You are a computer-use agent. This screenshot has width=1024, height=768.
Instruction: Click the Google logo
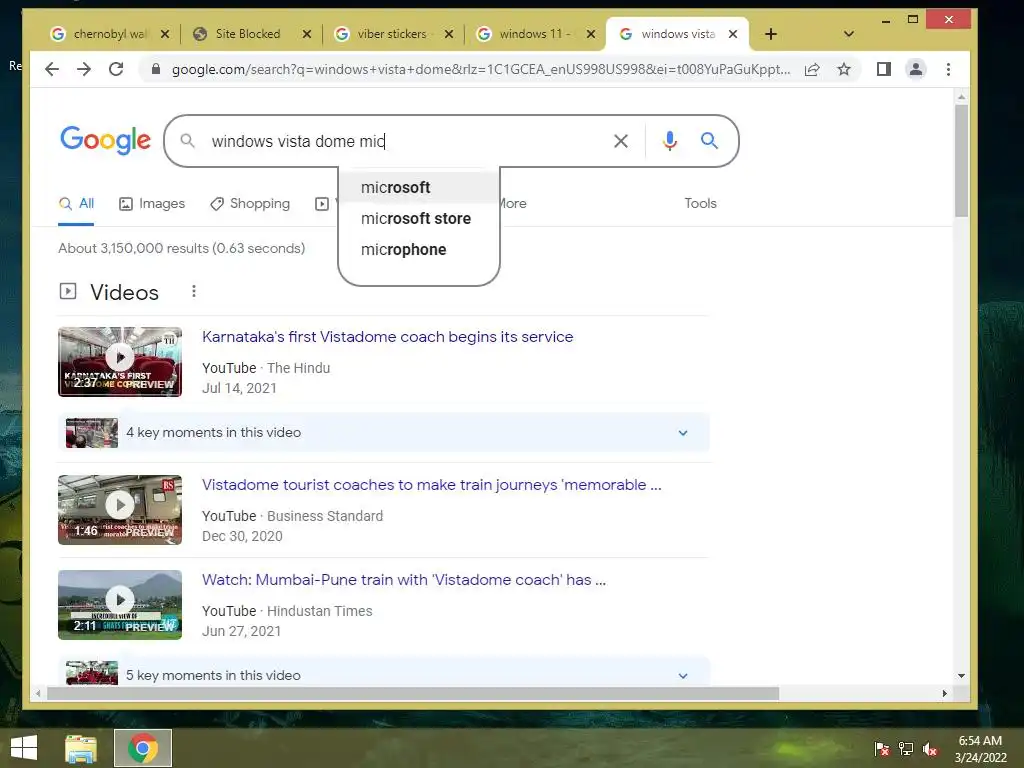point(105,140)
